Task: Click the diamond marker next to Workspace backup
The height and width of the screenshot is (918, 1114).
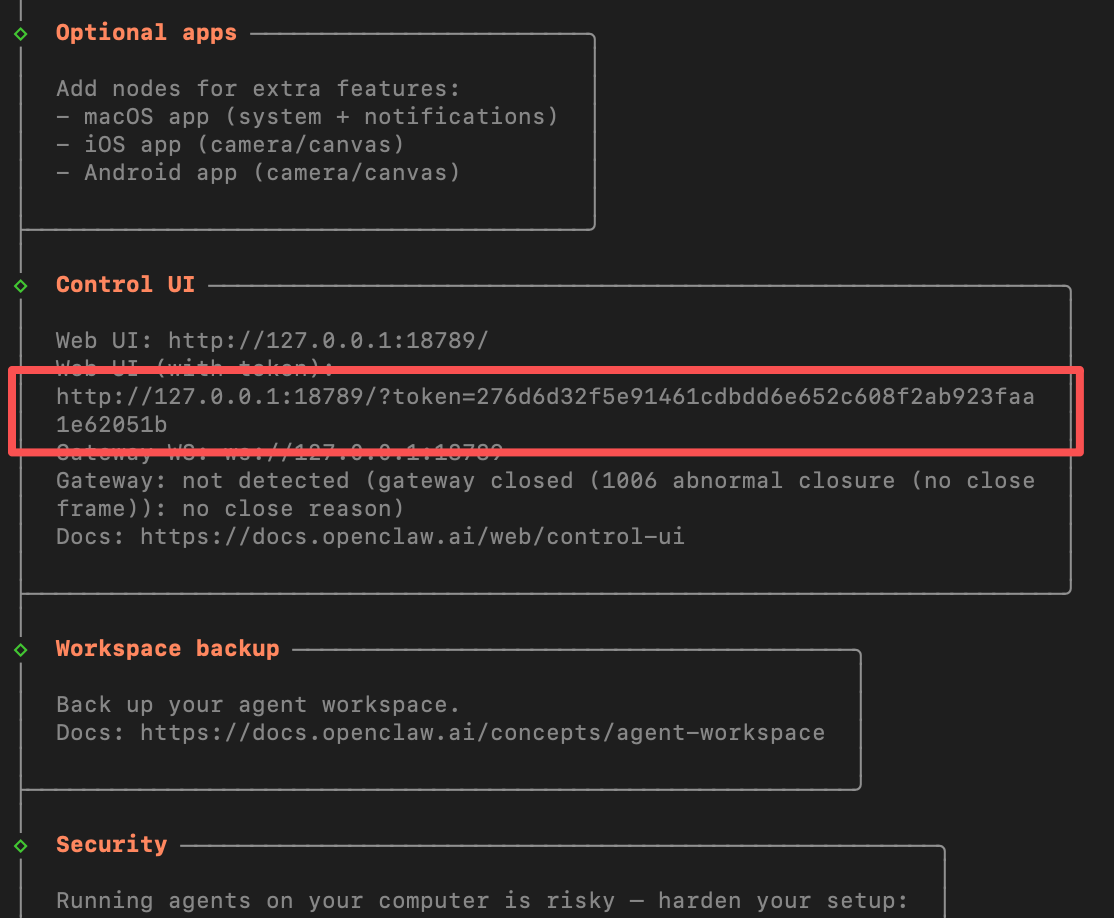Action: pyautogui.click(x=20, y=650)
